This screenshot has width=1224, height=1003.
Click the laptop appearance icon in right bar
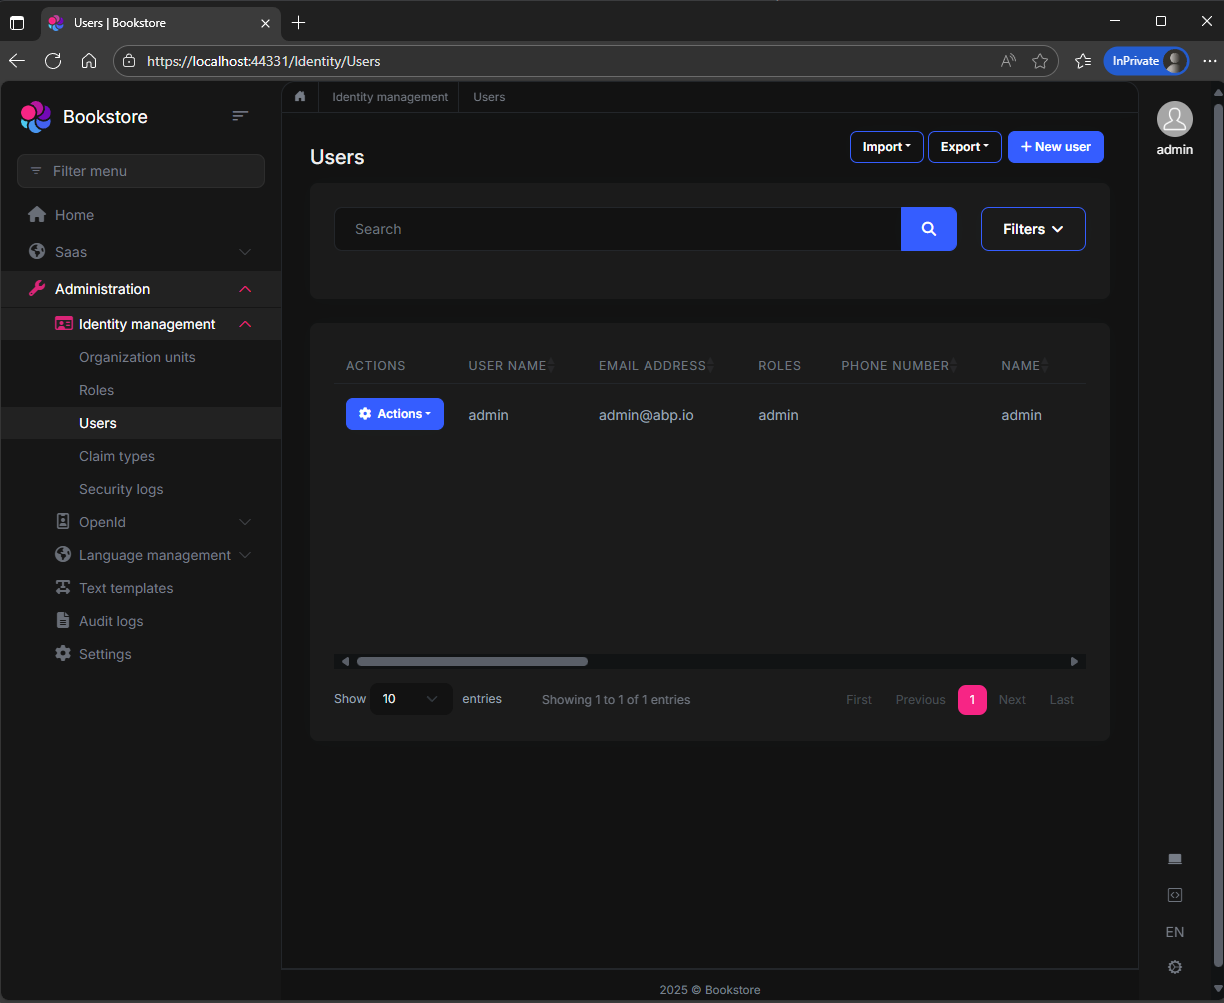1175,859
